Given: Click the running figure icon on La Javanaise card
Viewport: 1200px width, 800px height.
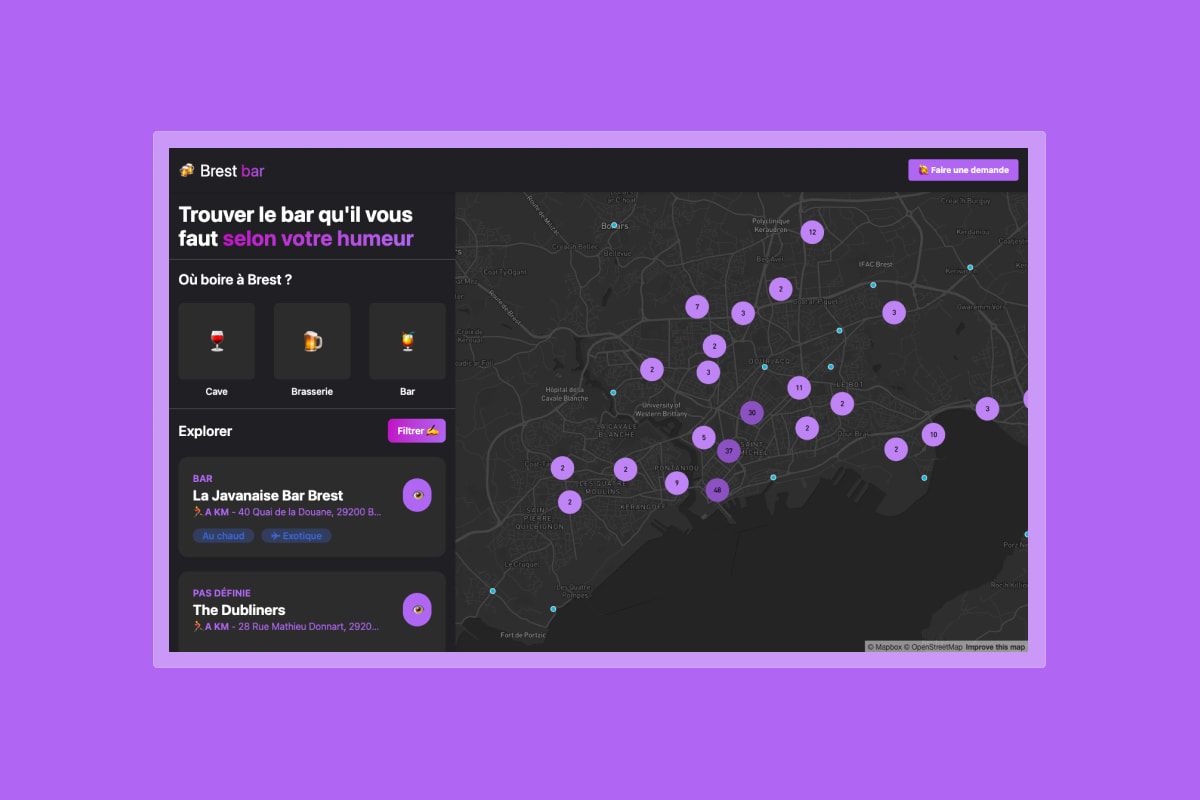Looking at the screenshot, I should pyautogui.click(x=199, y=511).
